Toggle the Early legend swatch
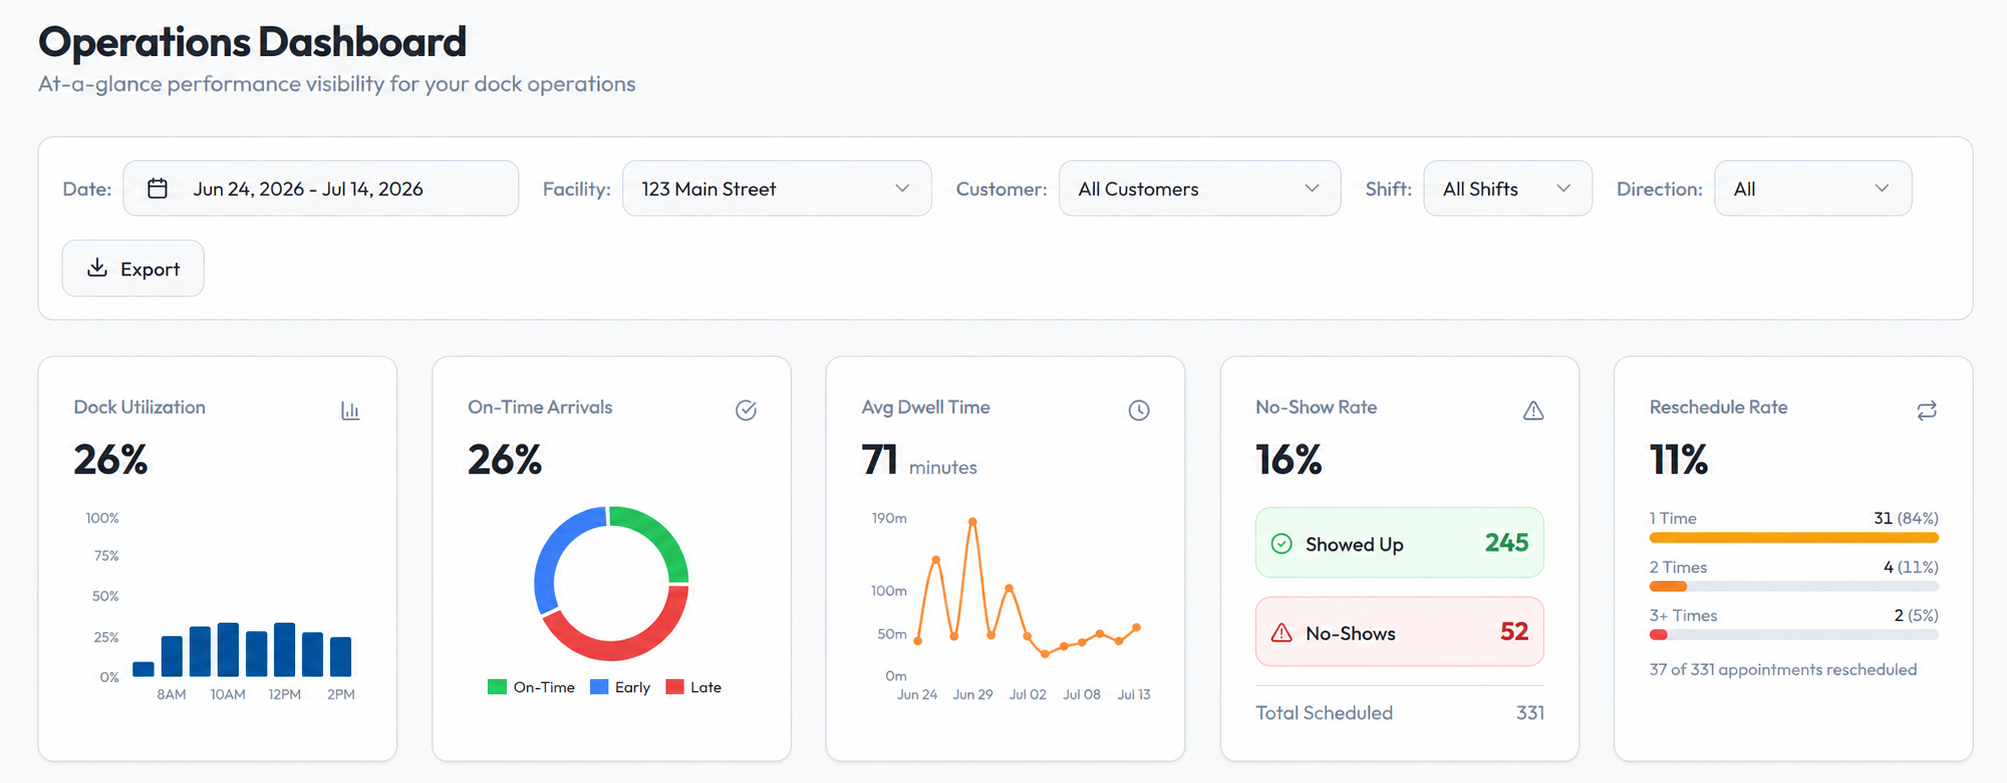2007x783 pixels. click(x=599, y=687)
